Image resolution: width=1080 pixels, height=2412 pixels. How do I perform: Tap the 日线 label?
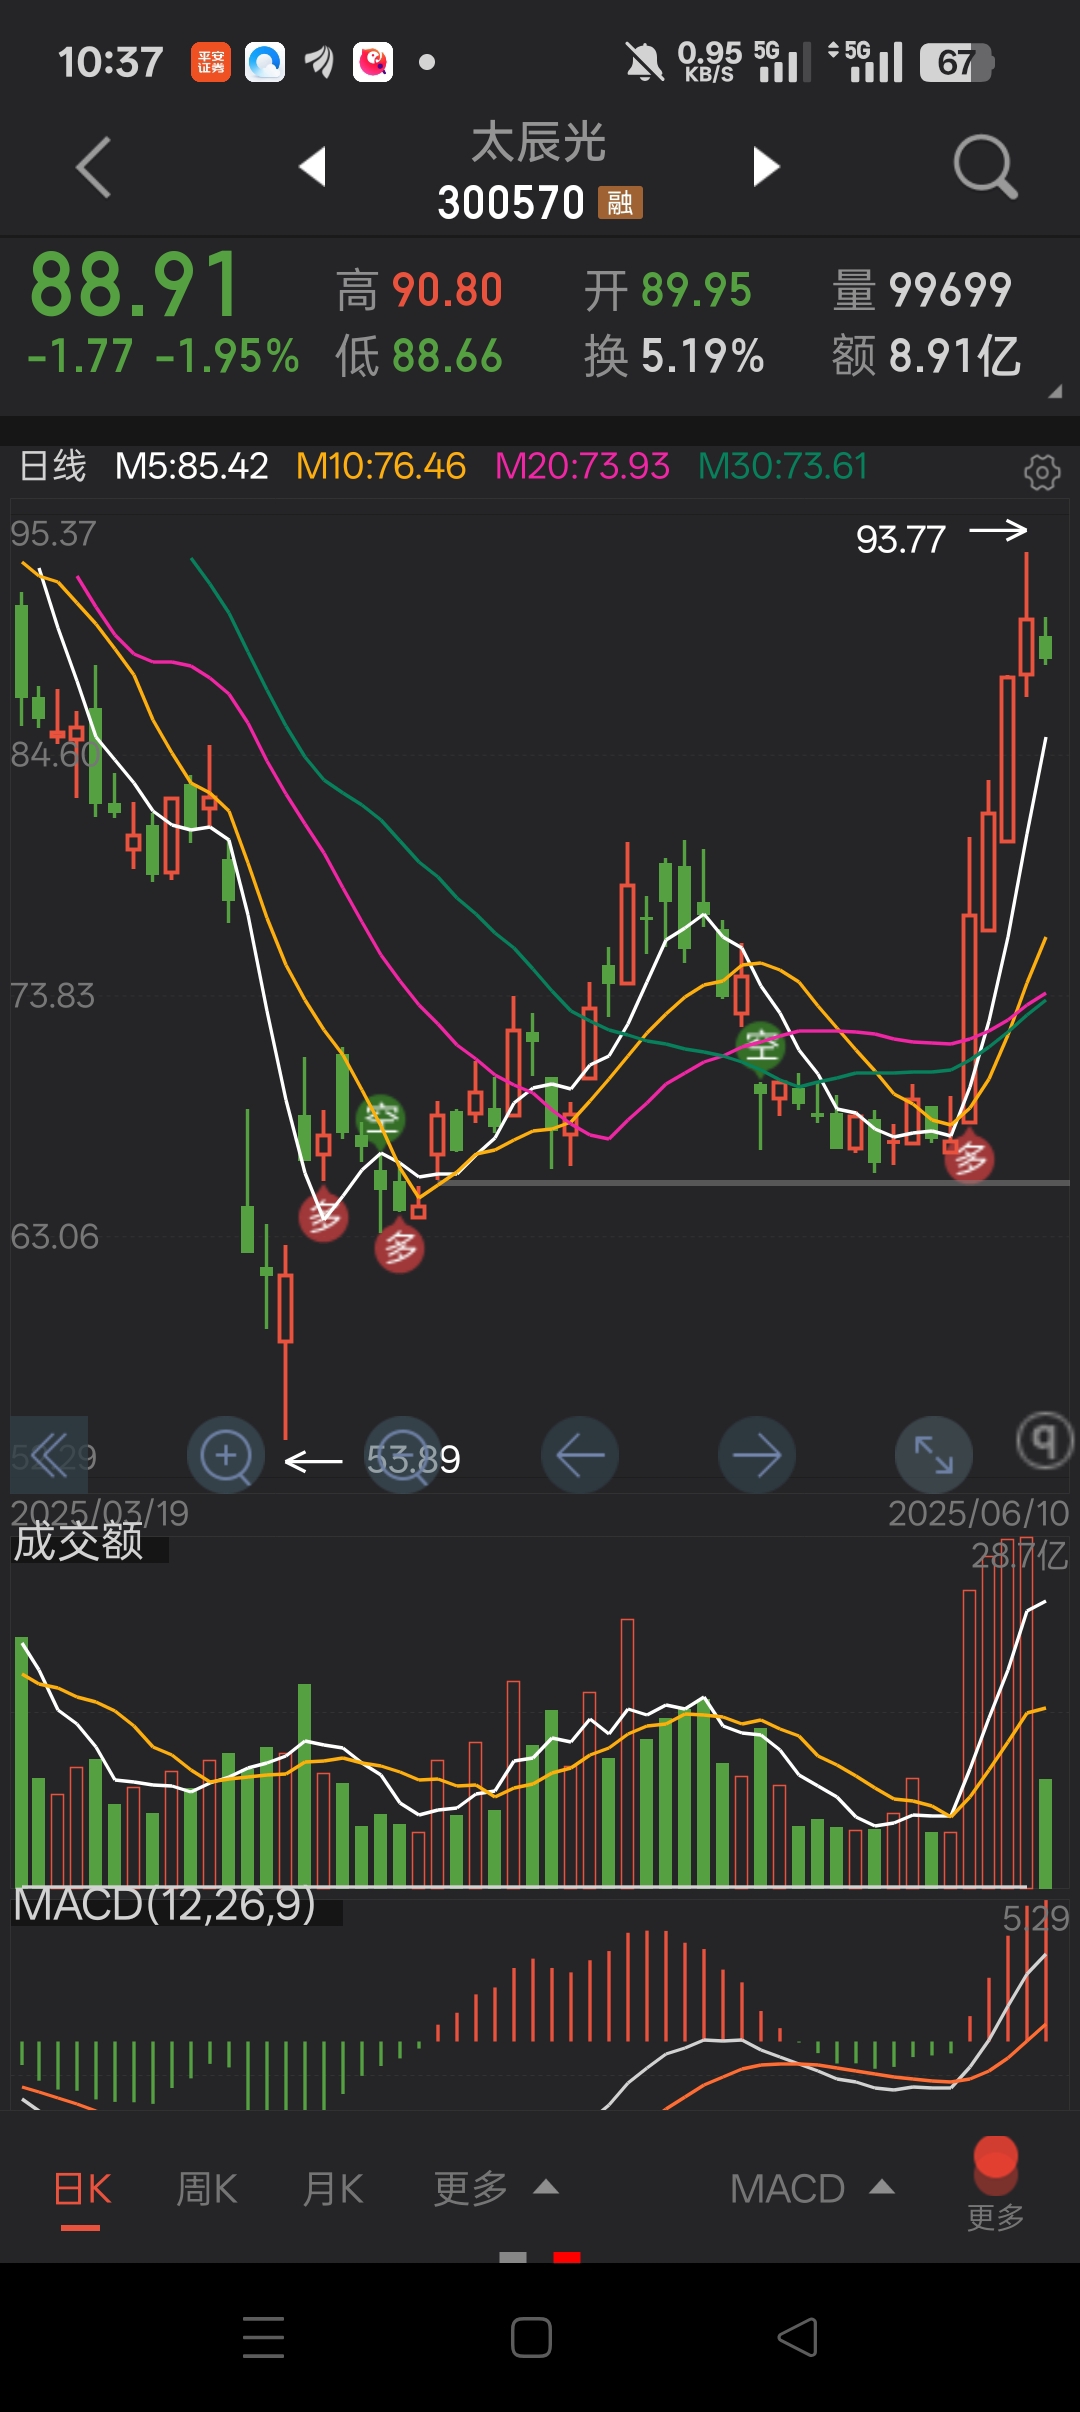pyautogui.click(x=53, y=466)
